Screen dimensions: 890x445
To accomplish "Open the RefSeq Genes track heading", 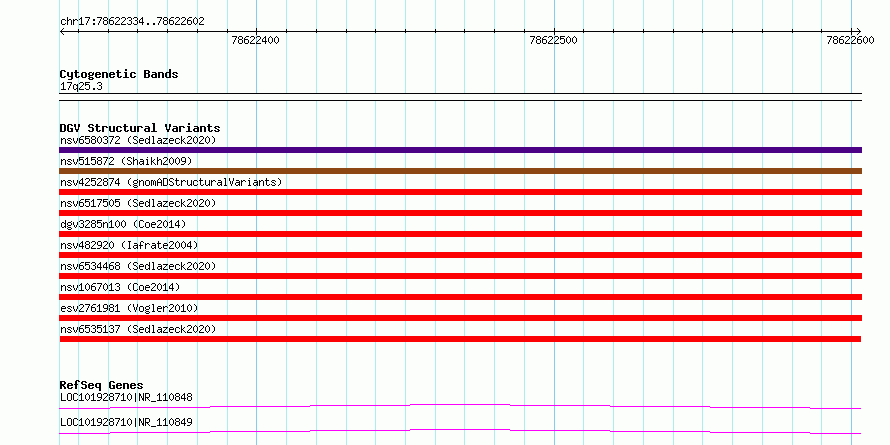I will pos(101,386).
